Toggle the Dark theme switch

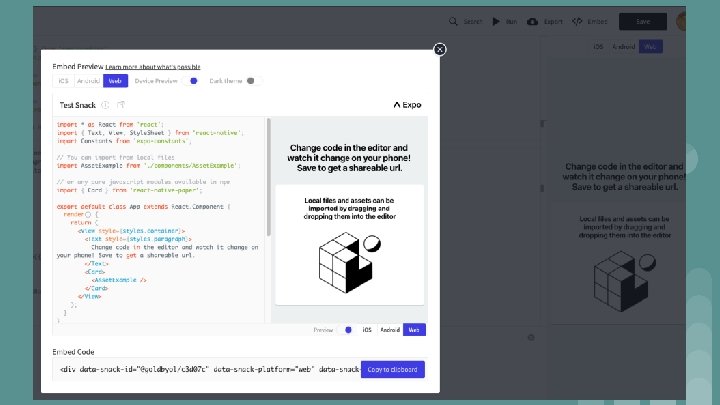252,81
